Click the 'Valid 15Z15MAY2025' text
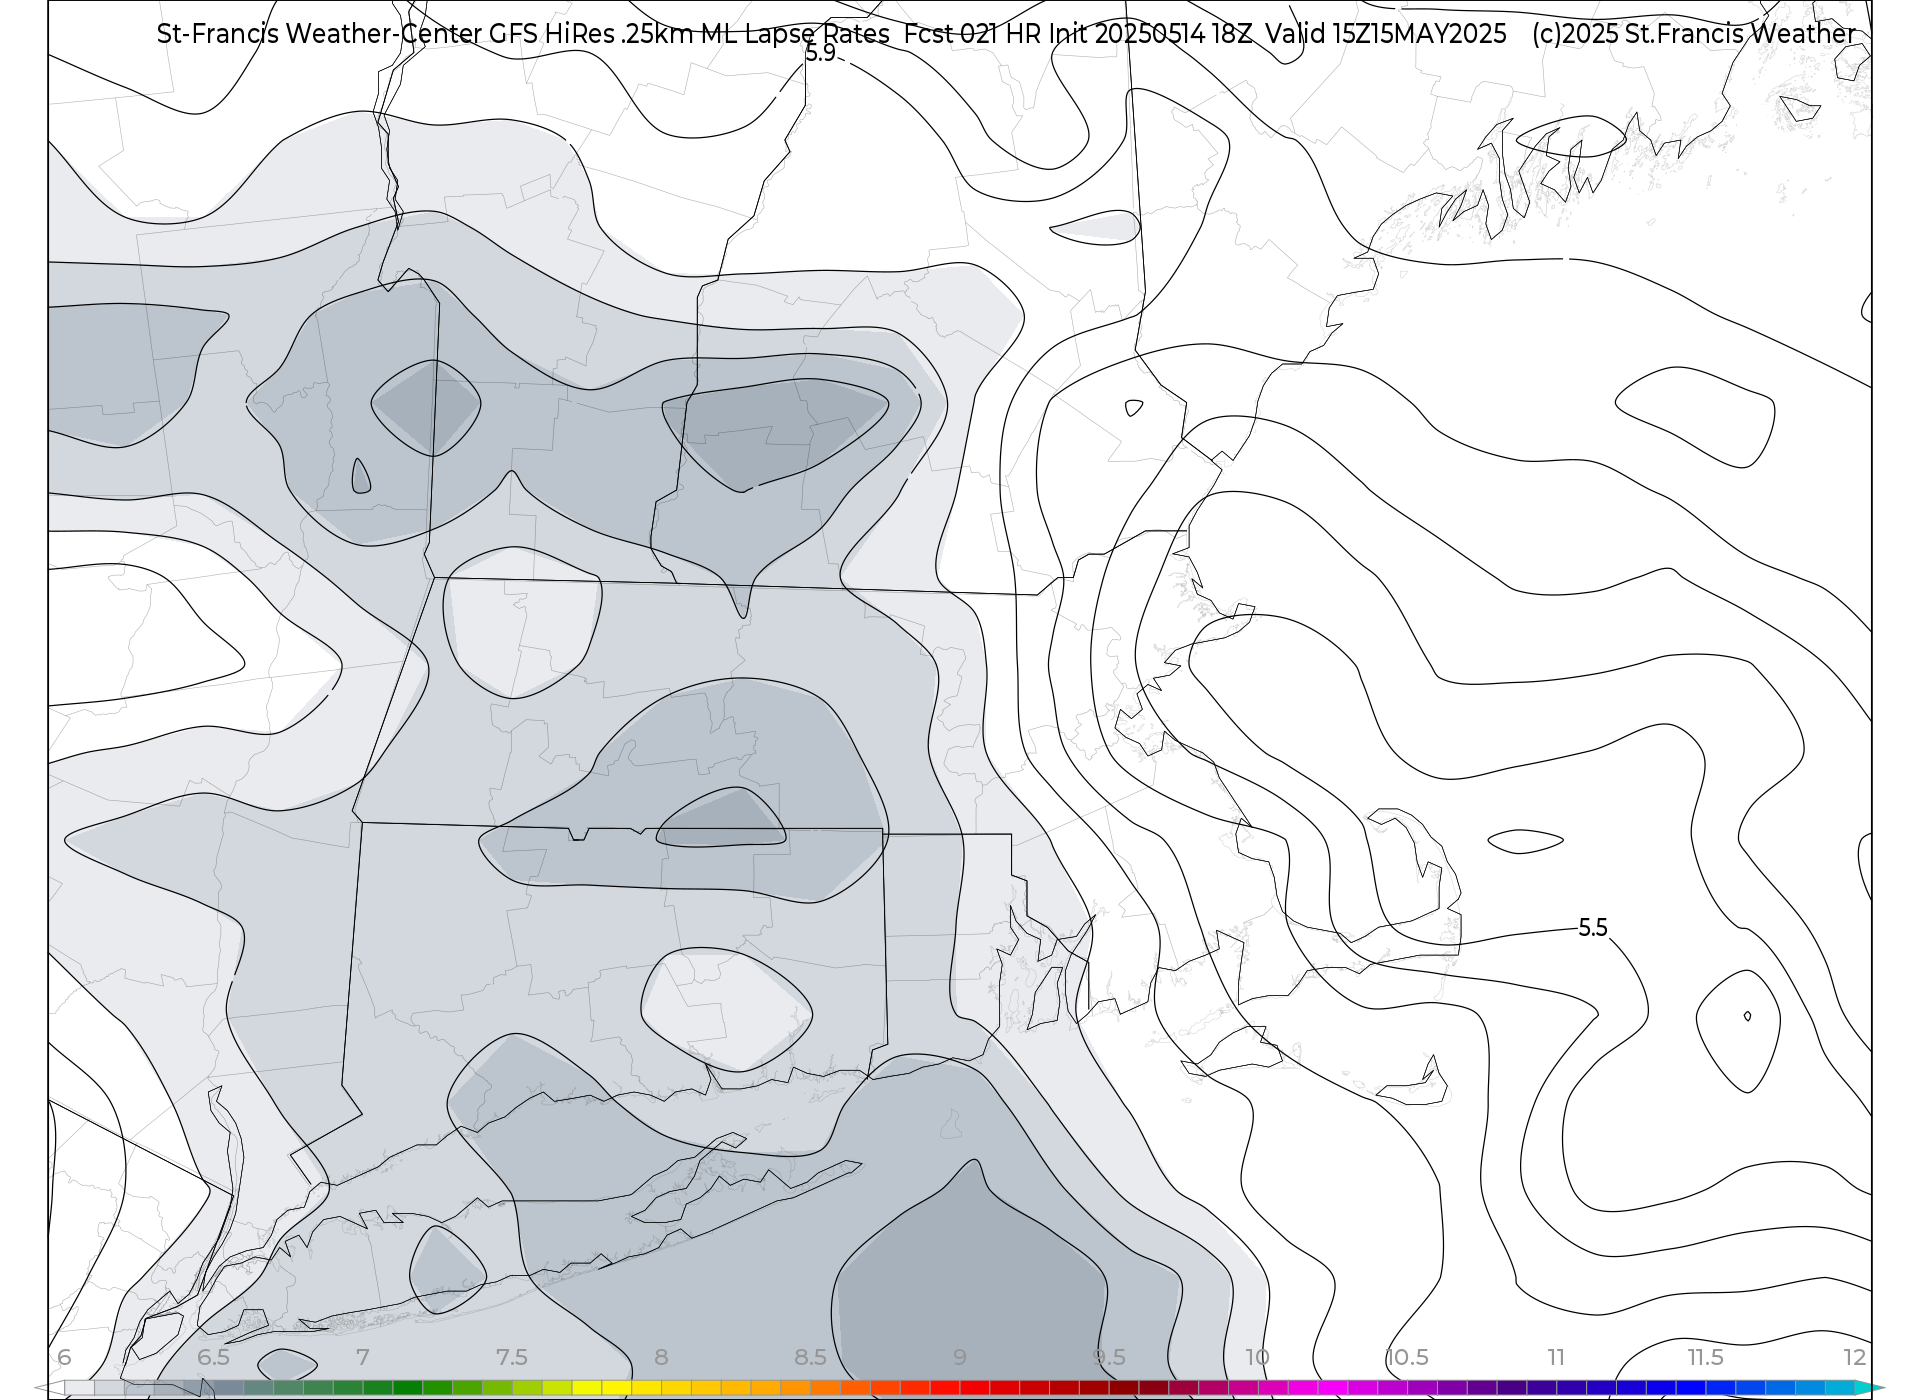The image size is (1920, 1400). coord(1385,34)
